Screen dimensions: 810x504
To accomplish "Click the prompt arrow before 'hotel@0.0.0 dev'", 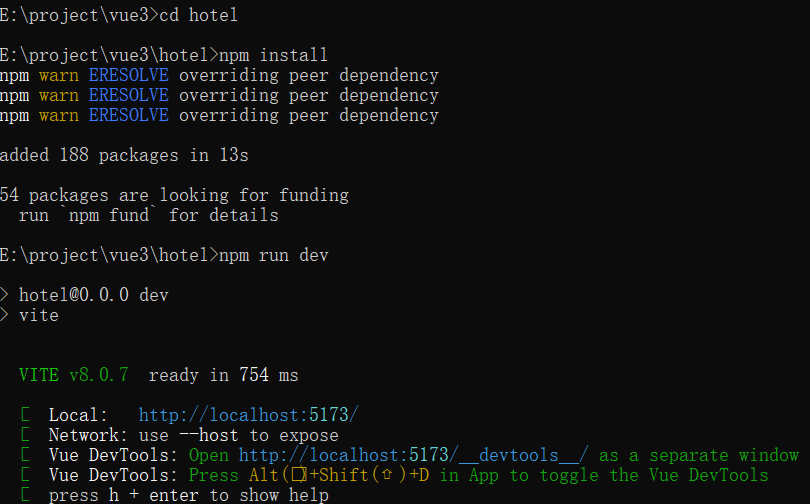I will 5,295.
